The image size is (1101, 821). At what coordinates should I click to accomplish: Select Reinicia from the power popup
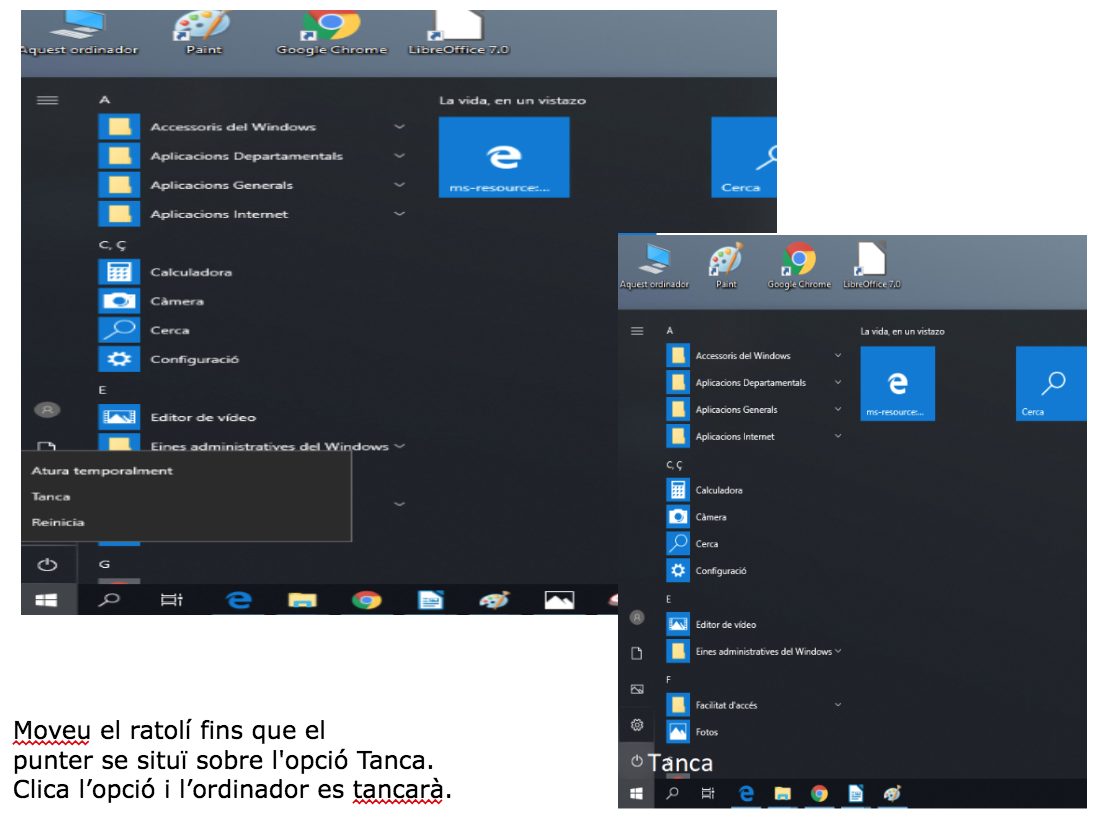tap(58, 522)
